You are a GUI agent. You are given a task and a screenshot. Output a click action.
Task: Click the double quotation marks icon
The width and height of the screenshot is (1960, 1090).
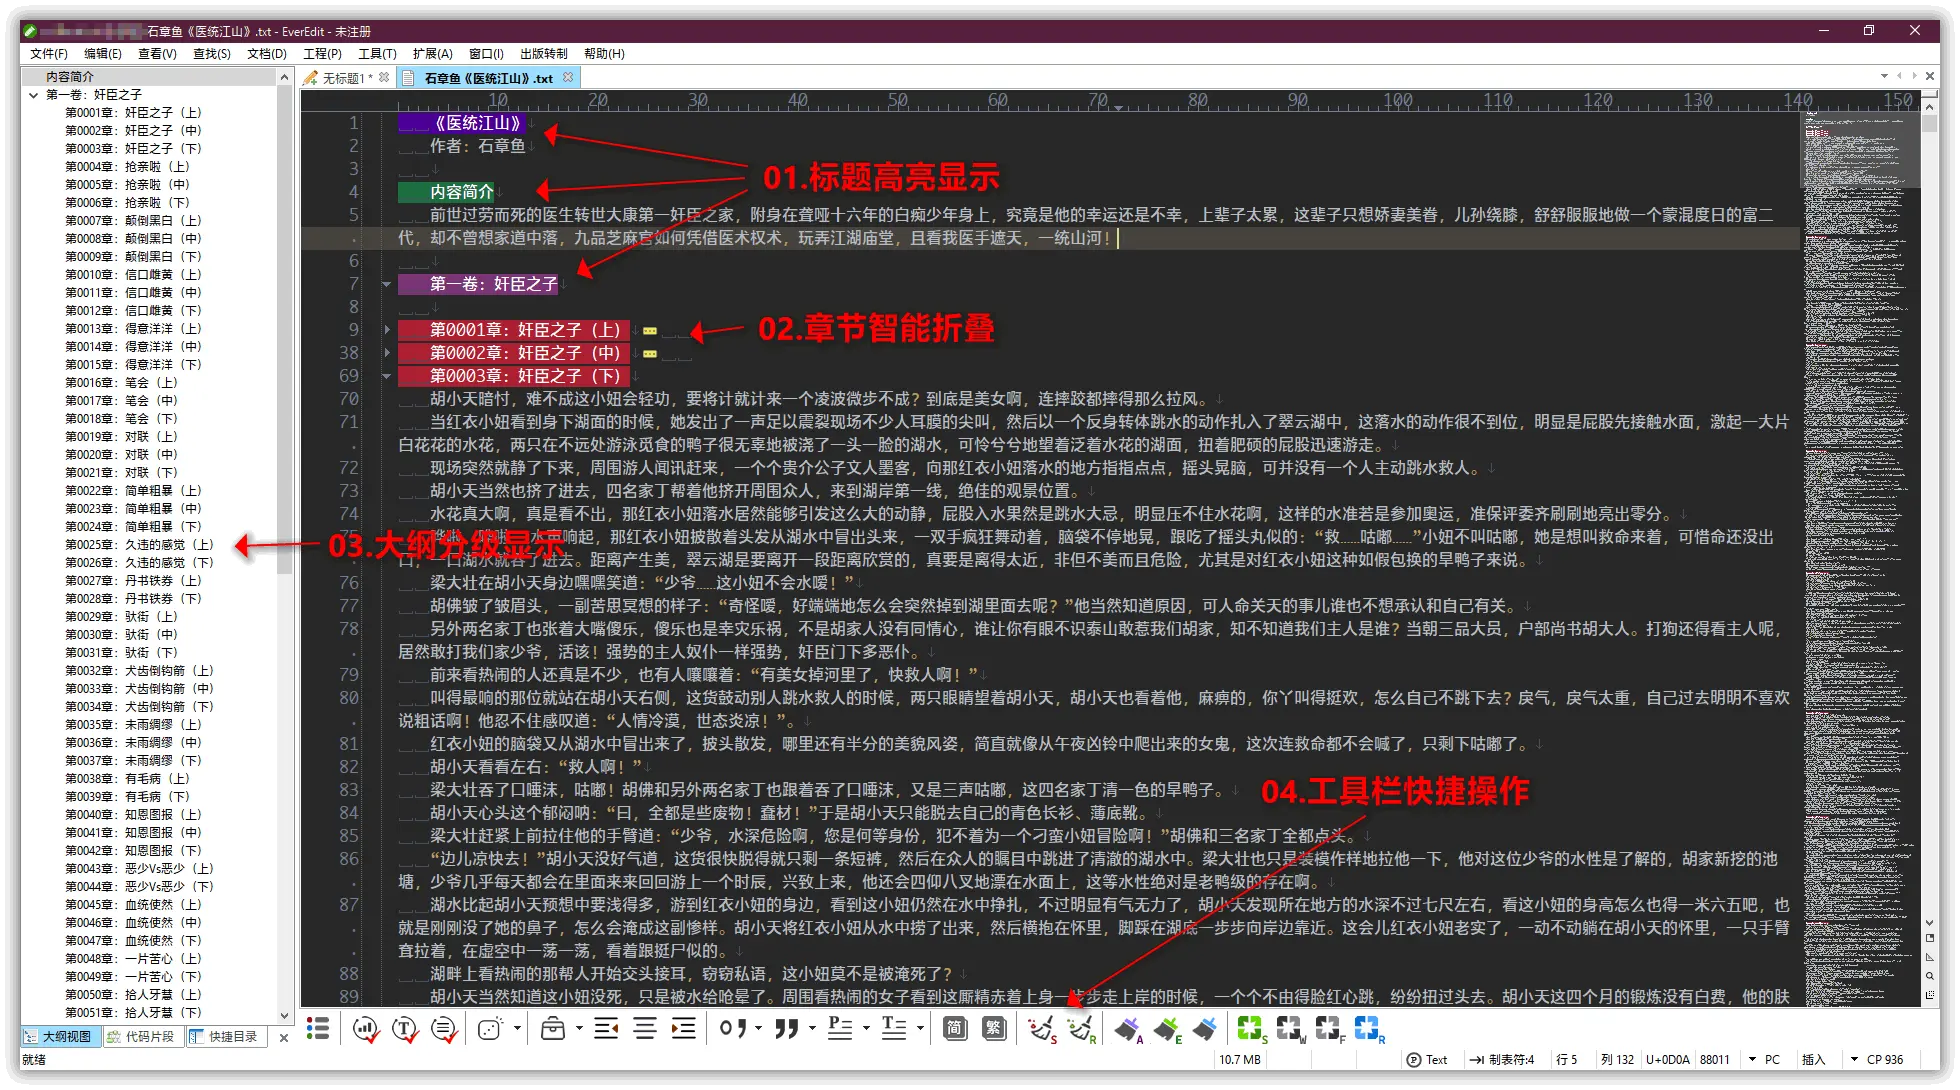point(787,1029)
